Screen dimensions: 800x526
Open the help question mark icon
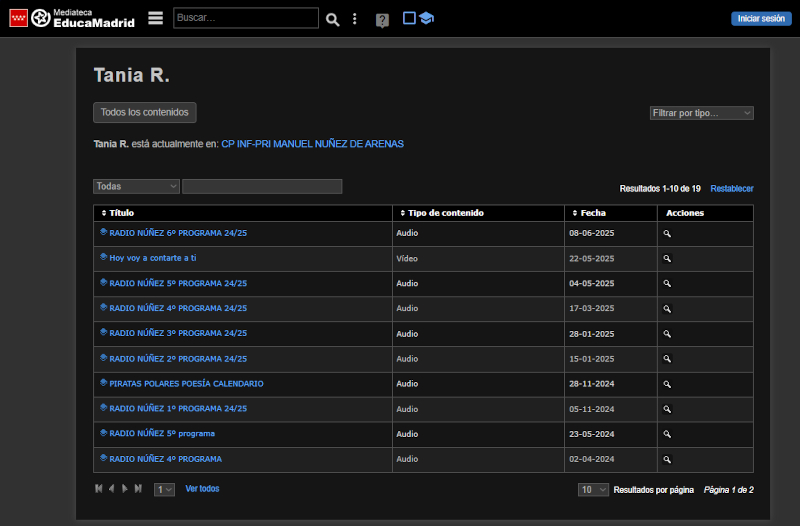click(x=382, y=20)
